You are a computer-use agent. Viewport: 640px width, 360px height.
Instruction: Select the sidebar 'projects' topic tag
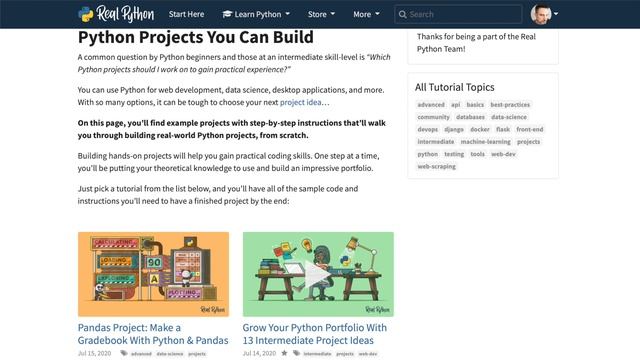(x=528, y=142)
